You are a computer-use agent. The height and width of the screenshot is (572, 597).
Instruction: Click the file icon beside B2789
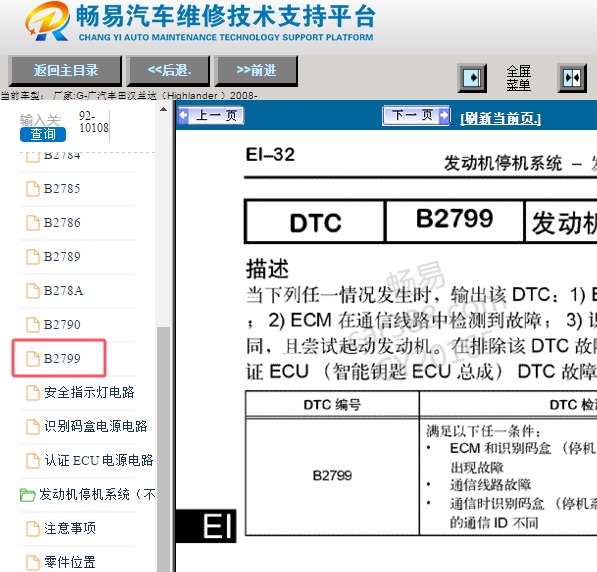click(x=33, y=257)
